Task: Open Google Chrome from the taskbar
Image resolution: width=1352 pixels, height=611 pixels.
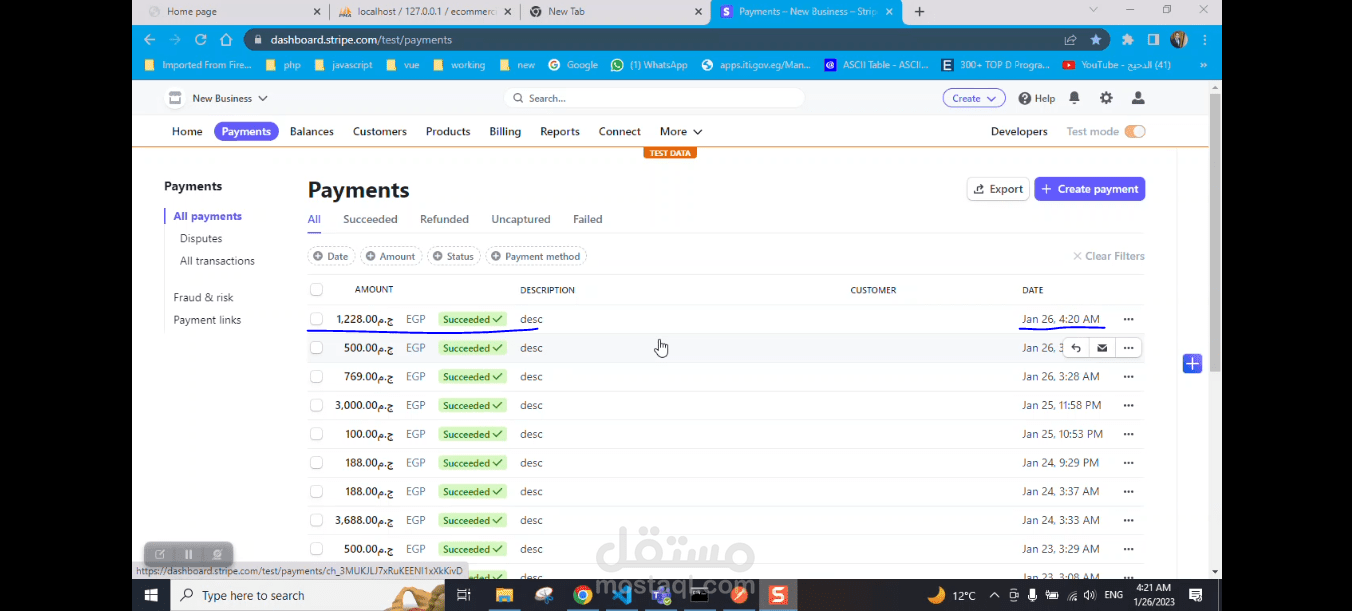Action: pos(582,595)
